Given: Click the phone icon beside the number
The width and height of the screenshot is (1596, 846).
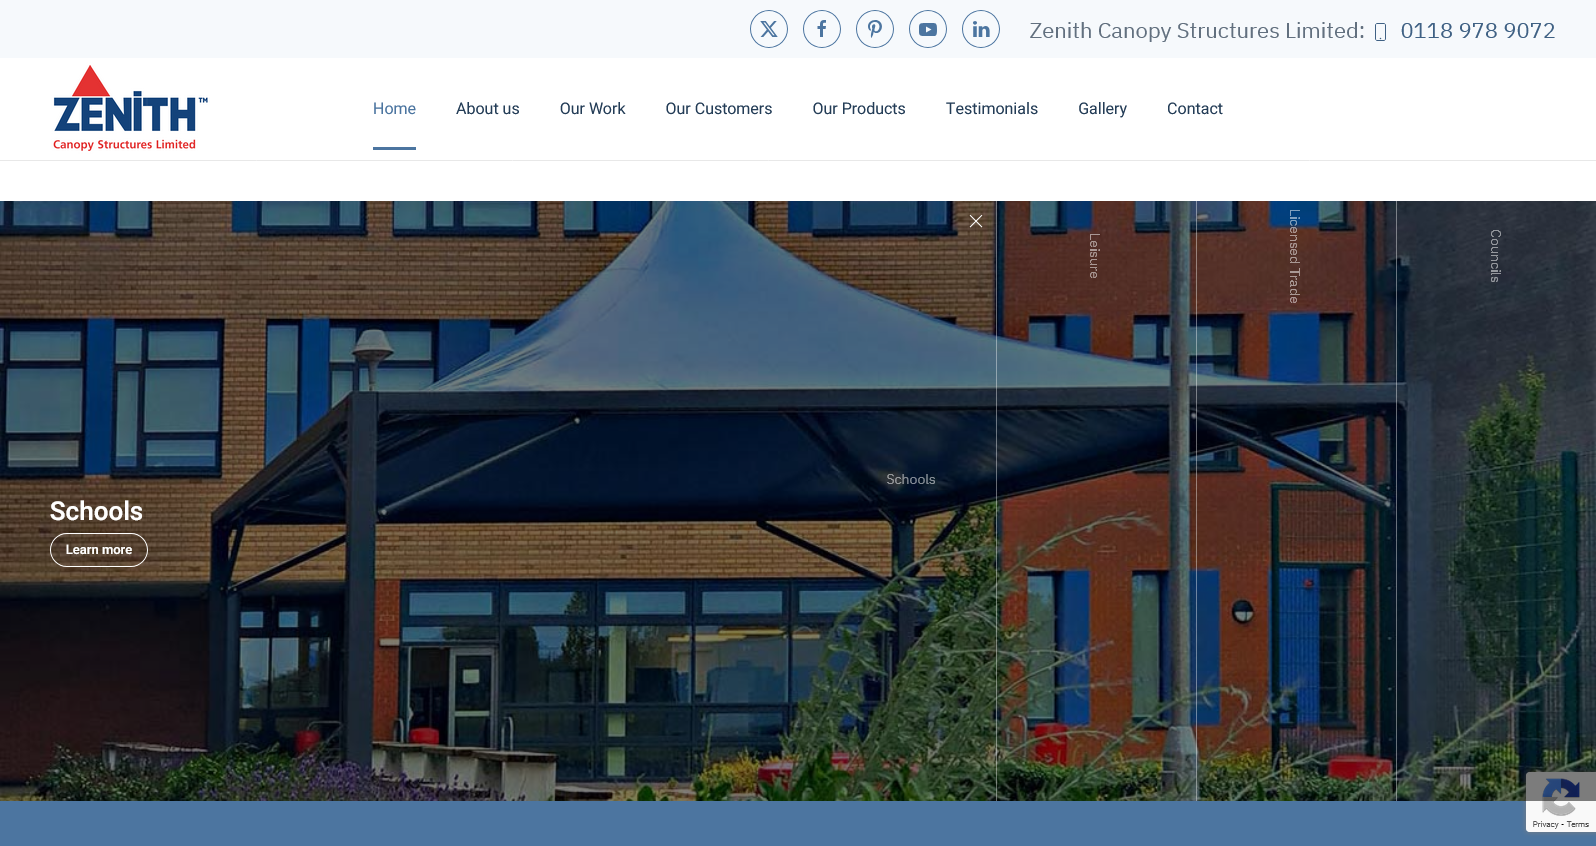Looking at the screenshot, I should click(1380, 32).
